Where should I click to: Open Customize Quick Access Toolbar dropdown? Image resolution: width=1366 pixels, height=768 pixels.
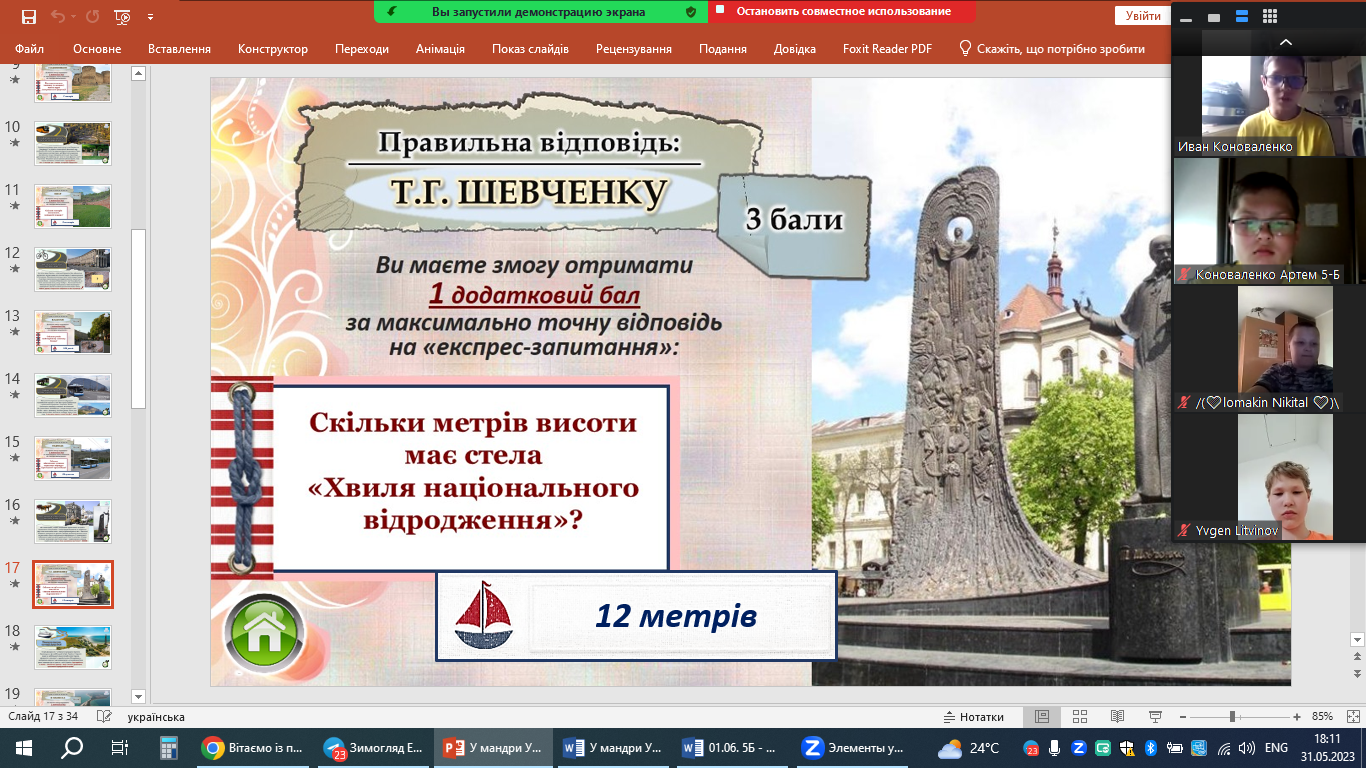point(150,17)
